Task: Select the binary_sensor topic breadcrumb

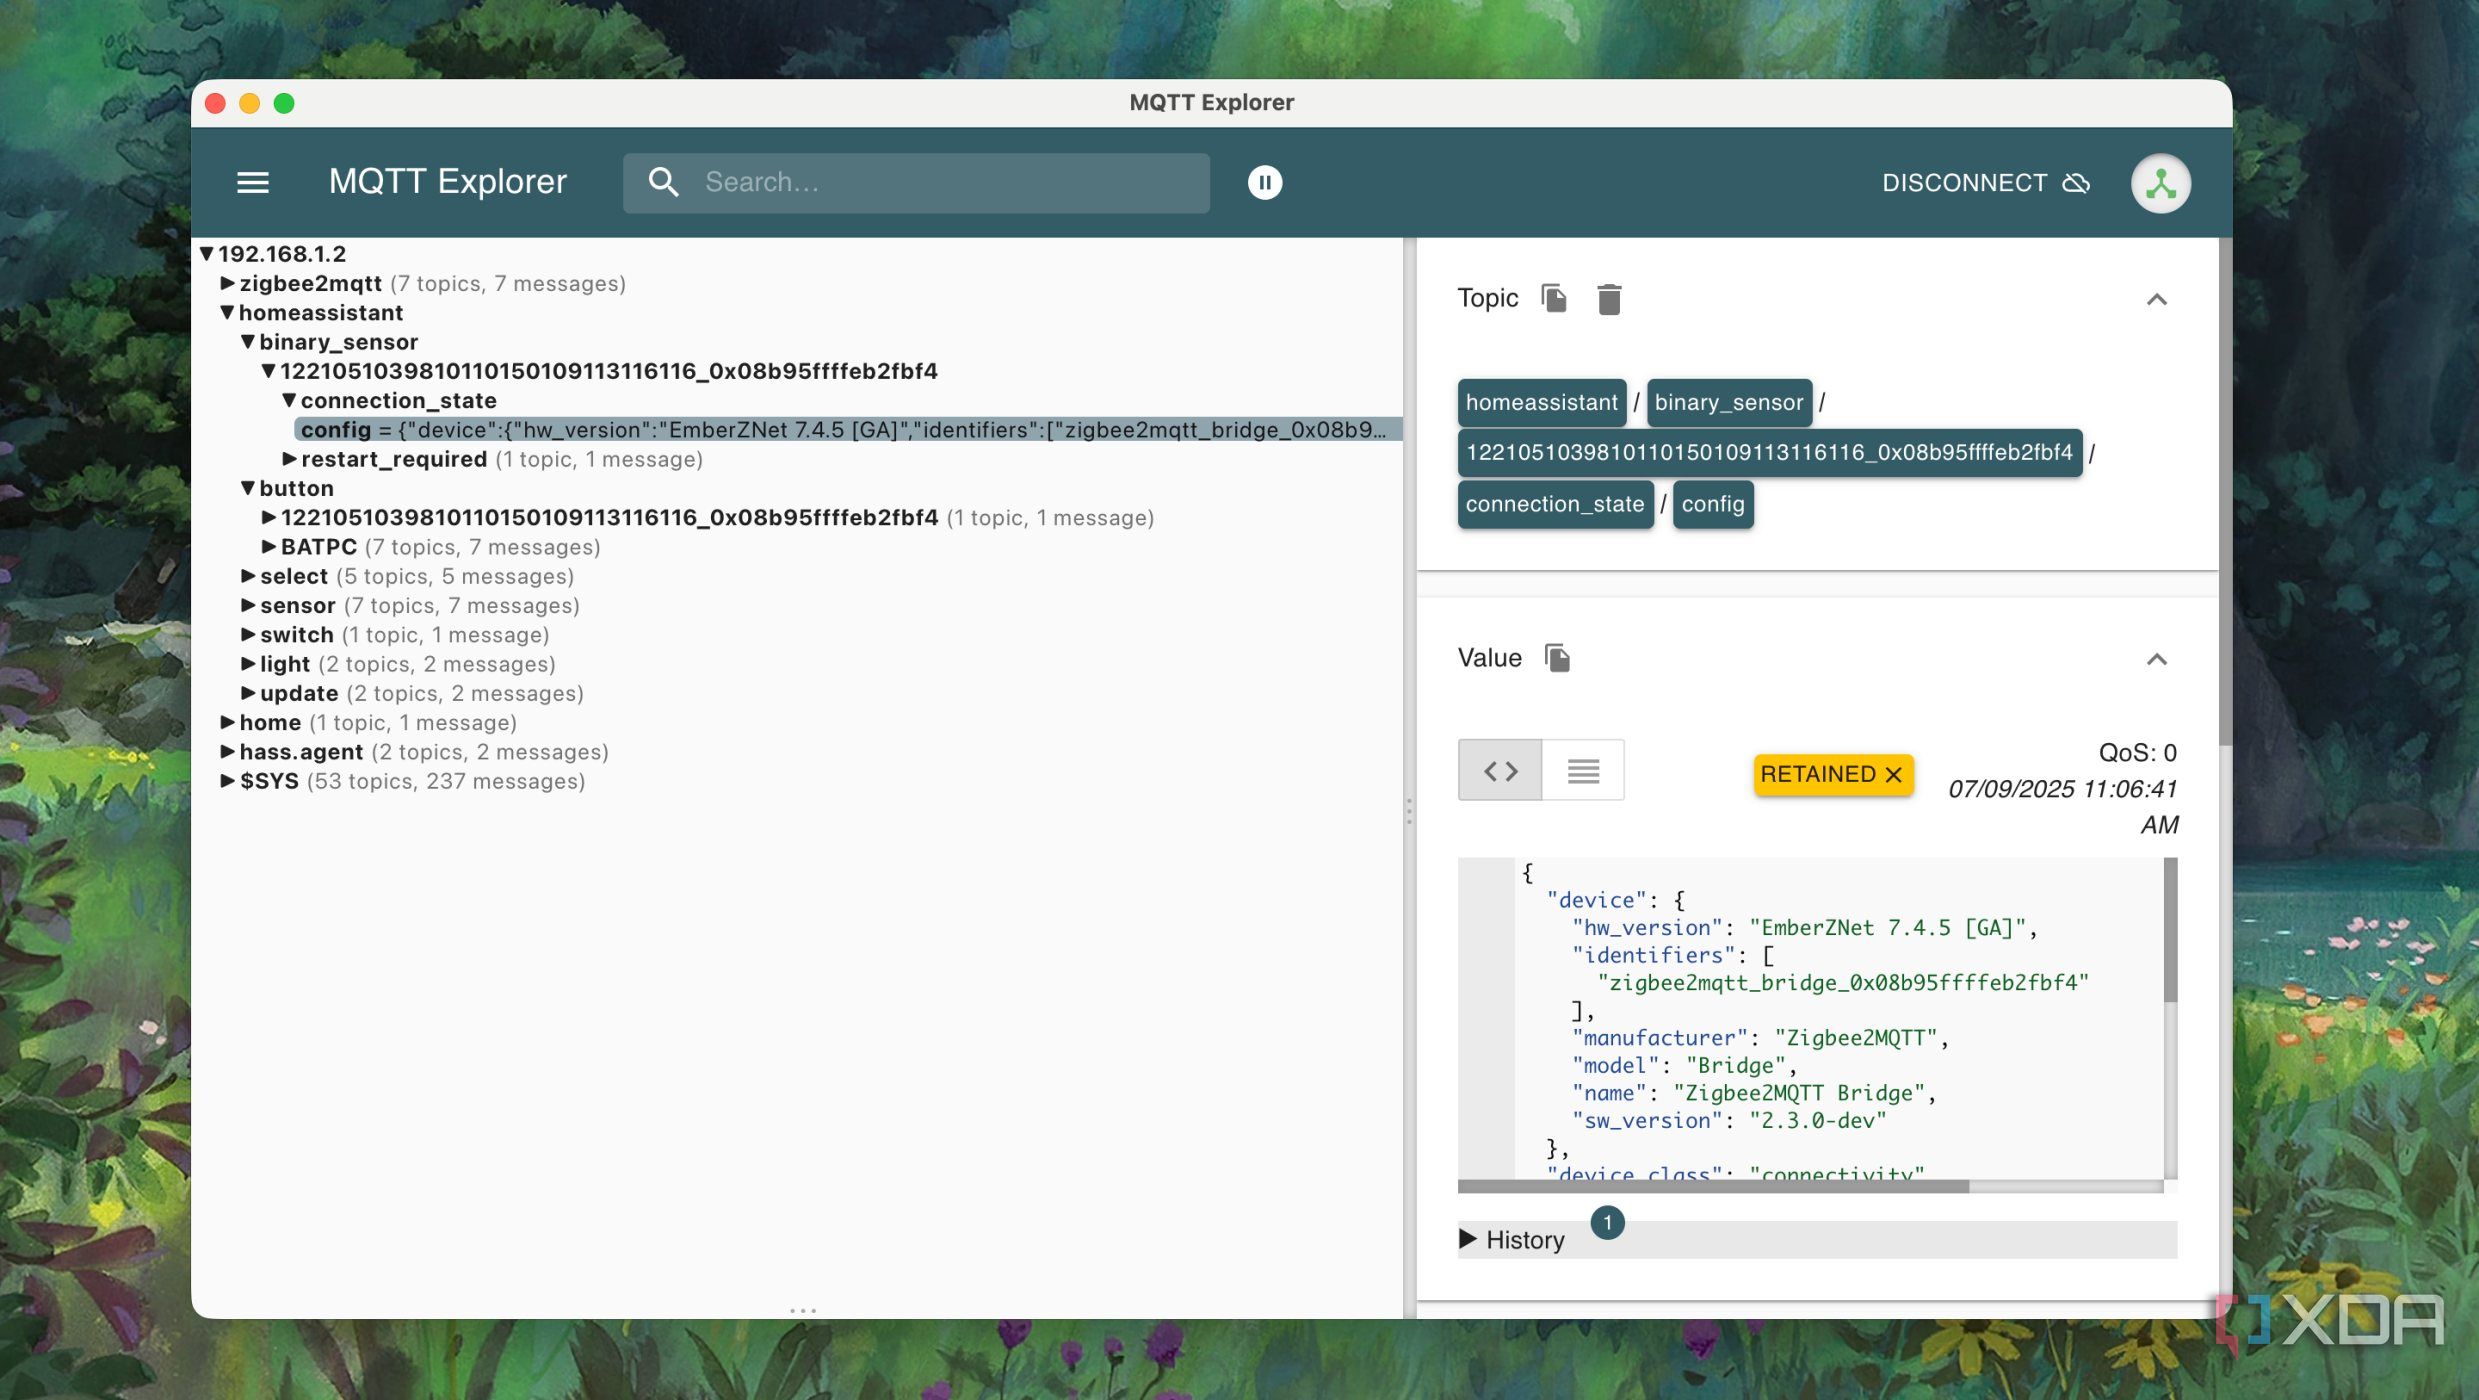Action: tap(1728, 402)
